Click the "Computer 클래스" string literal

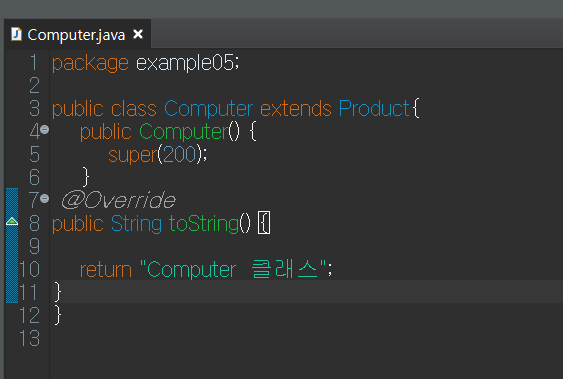233,269
